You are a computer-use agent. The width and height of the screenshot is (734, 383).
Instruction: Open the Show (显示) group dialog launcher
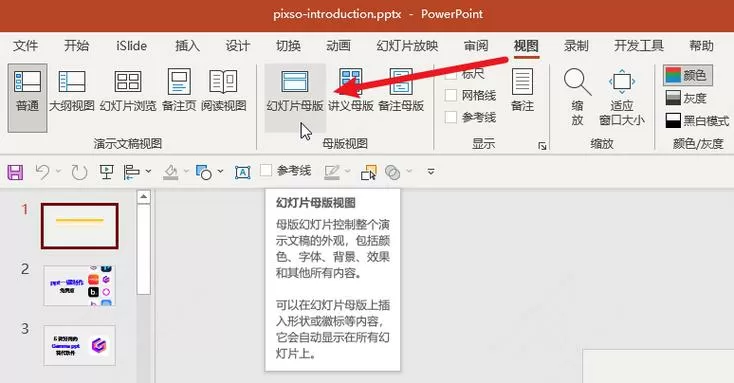[x=542, y=146]
